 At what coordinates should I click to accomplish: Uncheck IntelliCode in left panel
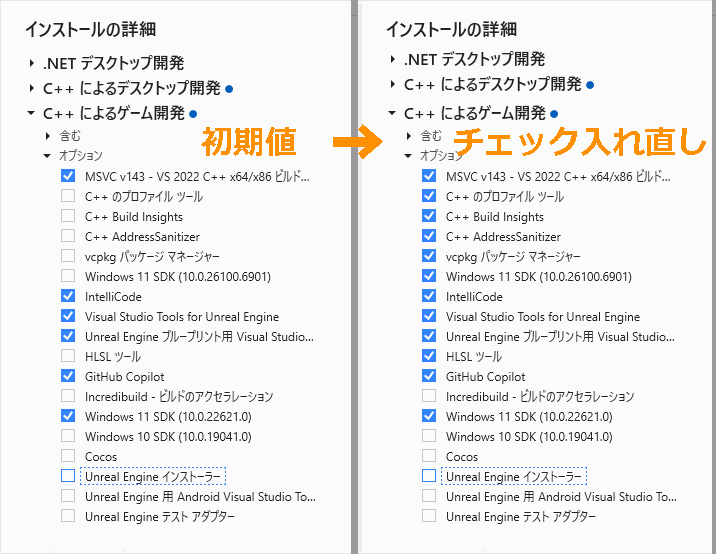(68, 296)
